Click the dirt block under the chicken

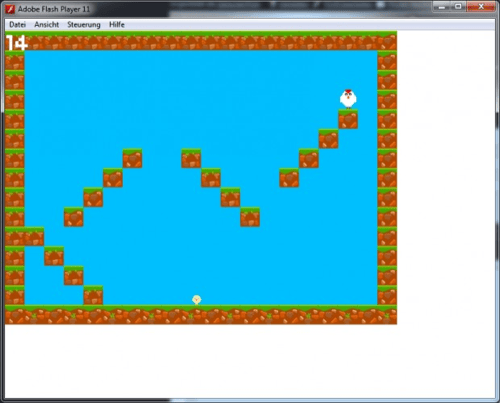[x=348, y=119]
